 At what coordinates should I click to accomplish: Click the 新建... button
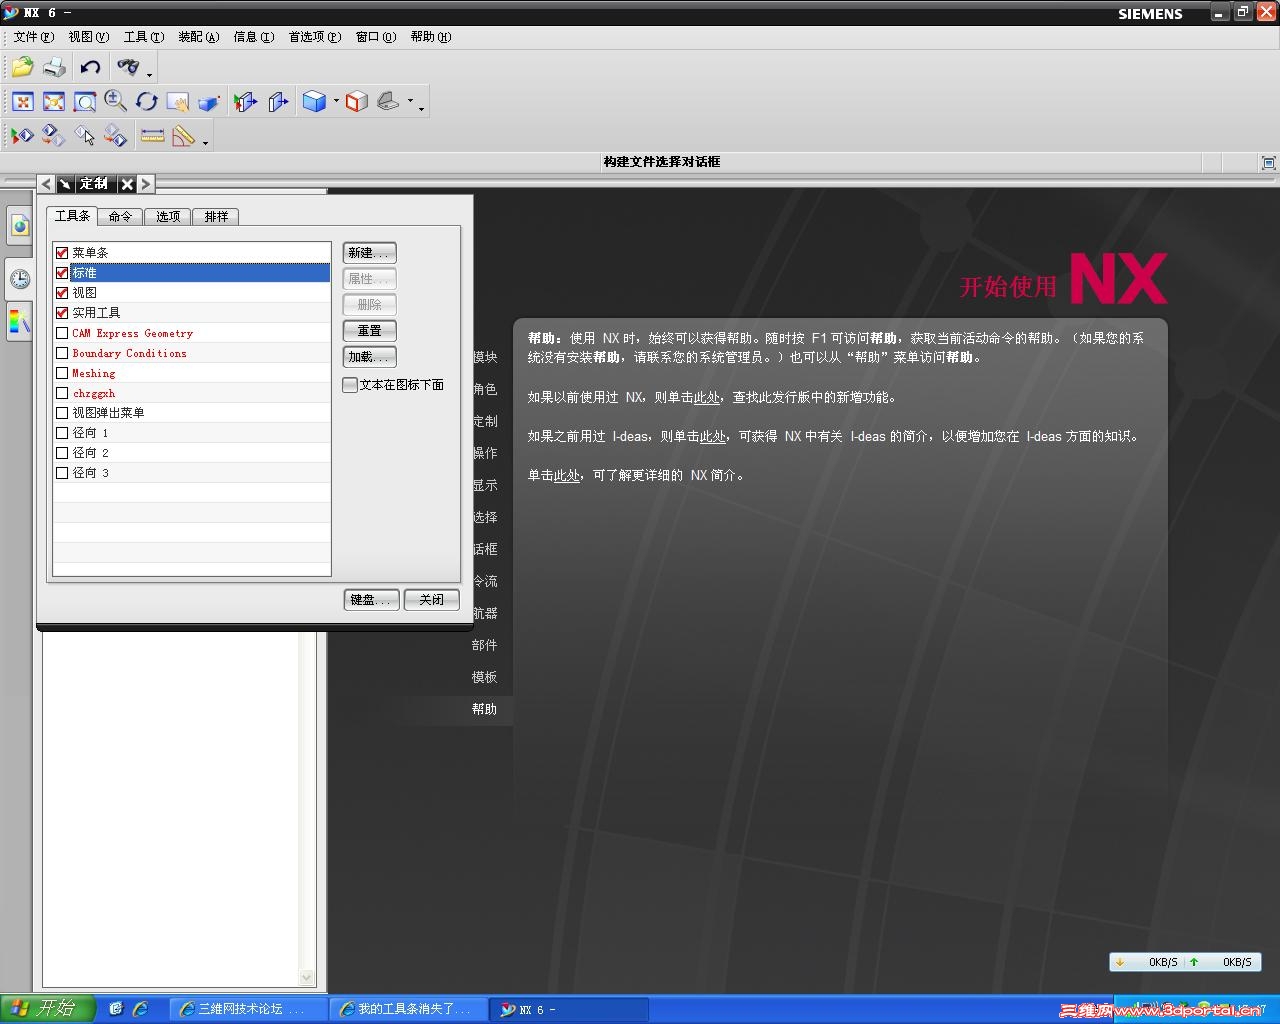coord(369,253)
